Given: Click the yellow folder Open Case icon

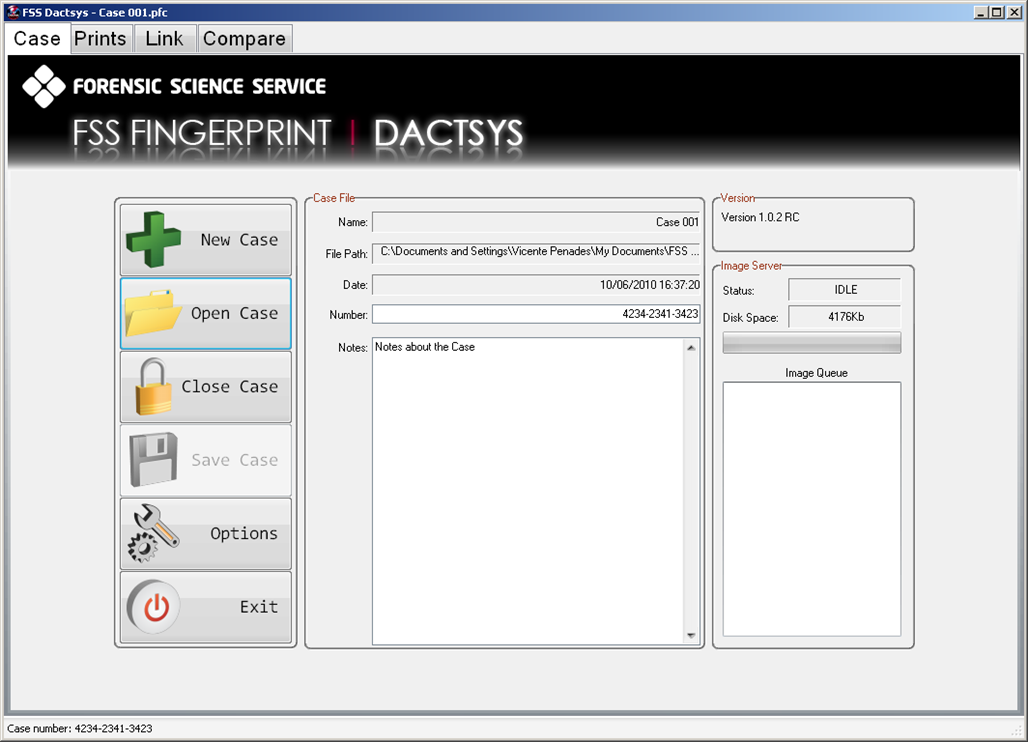Looking at the screenshot, I should coord(152,313).
